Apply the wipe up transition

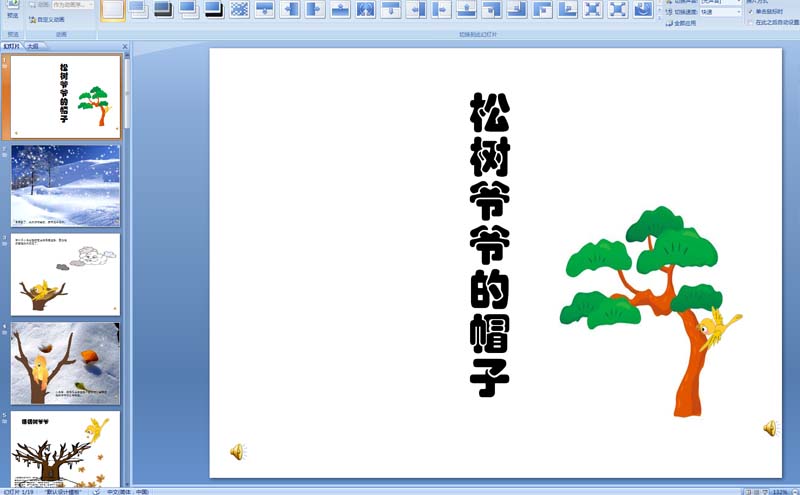pyautogui.click(x=340, y=9)
